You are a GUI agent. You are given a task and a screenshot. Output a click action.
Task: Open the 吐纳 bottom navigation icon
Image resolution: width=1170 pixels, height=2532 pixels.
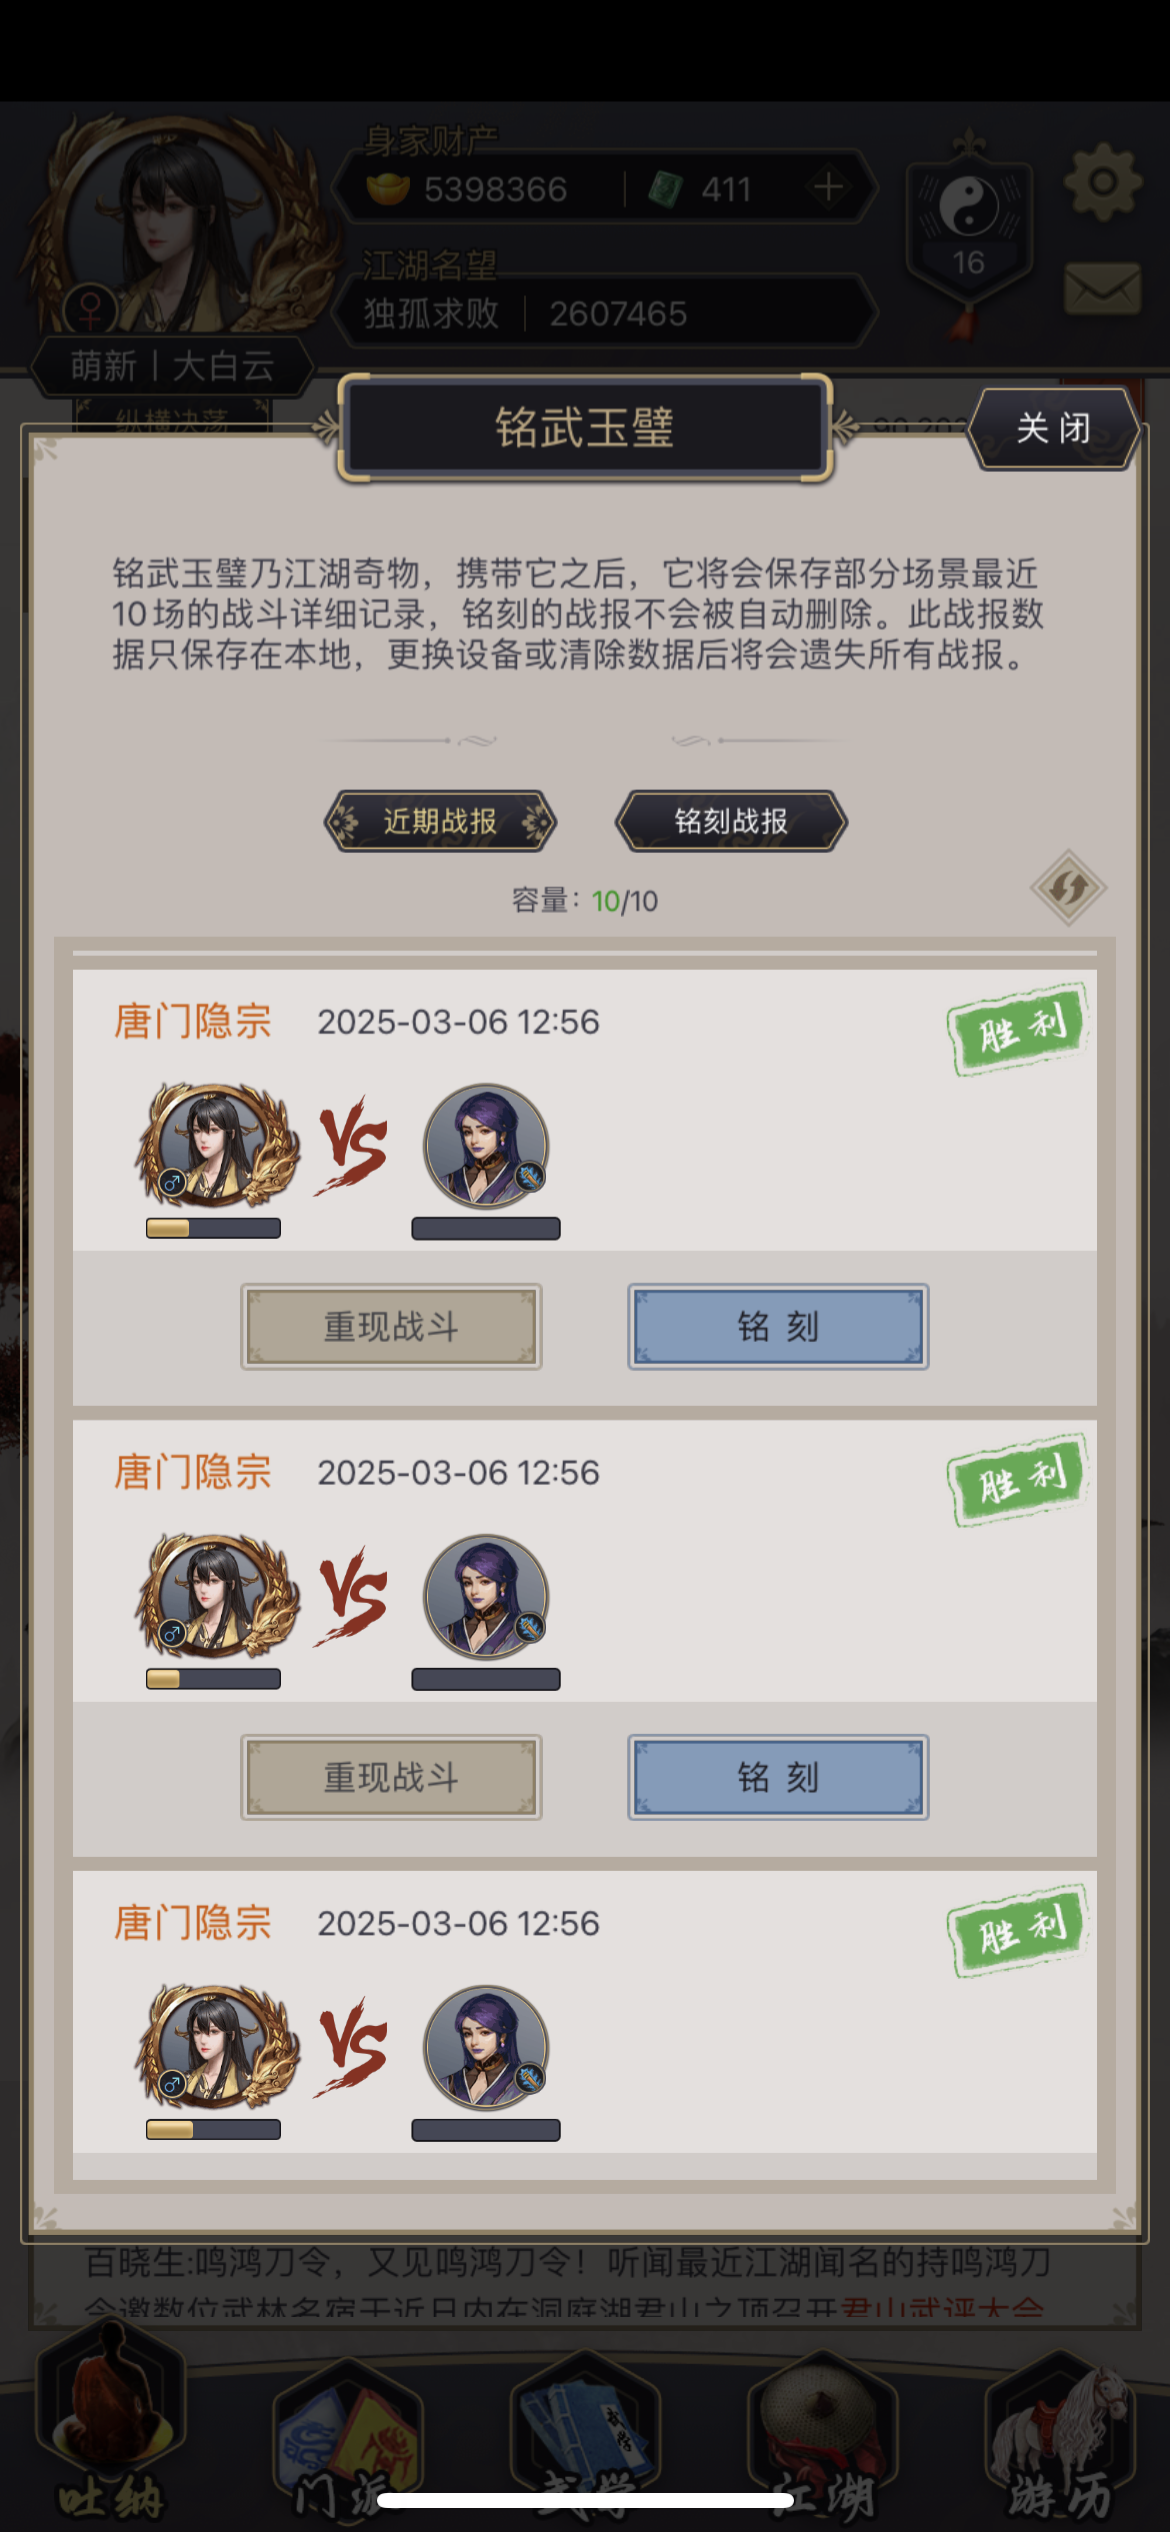tap(110, 2430)
